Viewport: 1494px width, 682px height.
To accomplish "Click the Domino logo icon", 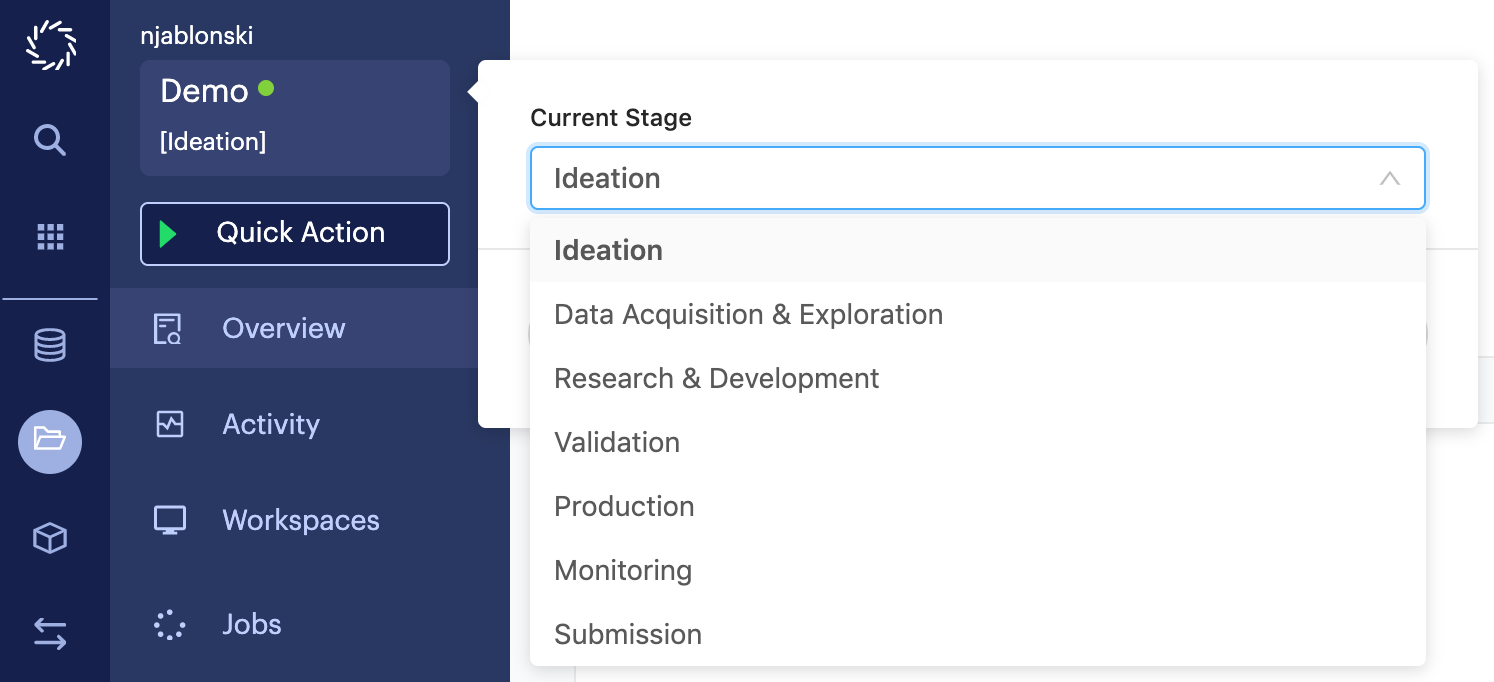I will (x=50, y=45).
